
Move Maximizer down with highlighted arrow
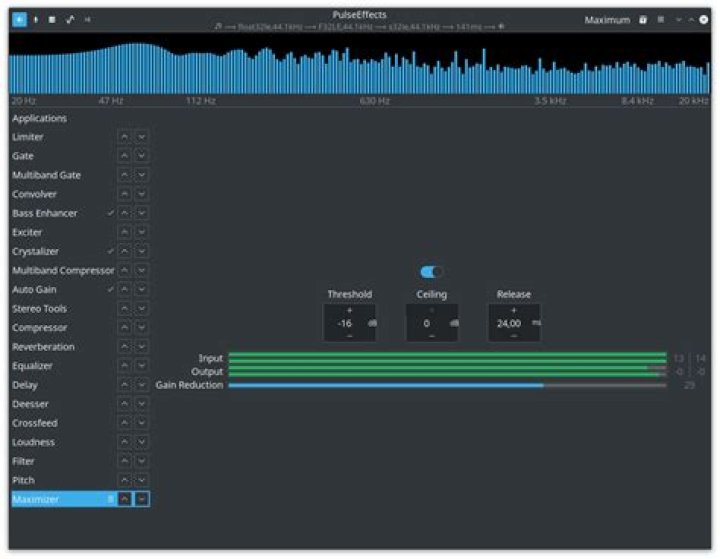tap(142, 499)
